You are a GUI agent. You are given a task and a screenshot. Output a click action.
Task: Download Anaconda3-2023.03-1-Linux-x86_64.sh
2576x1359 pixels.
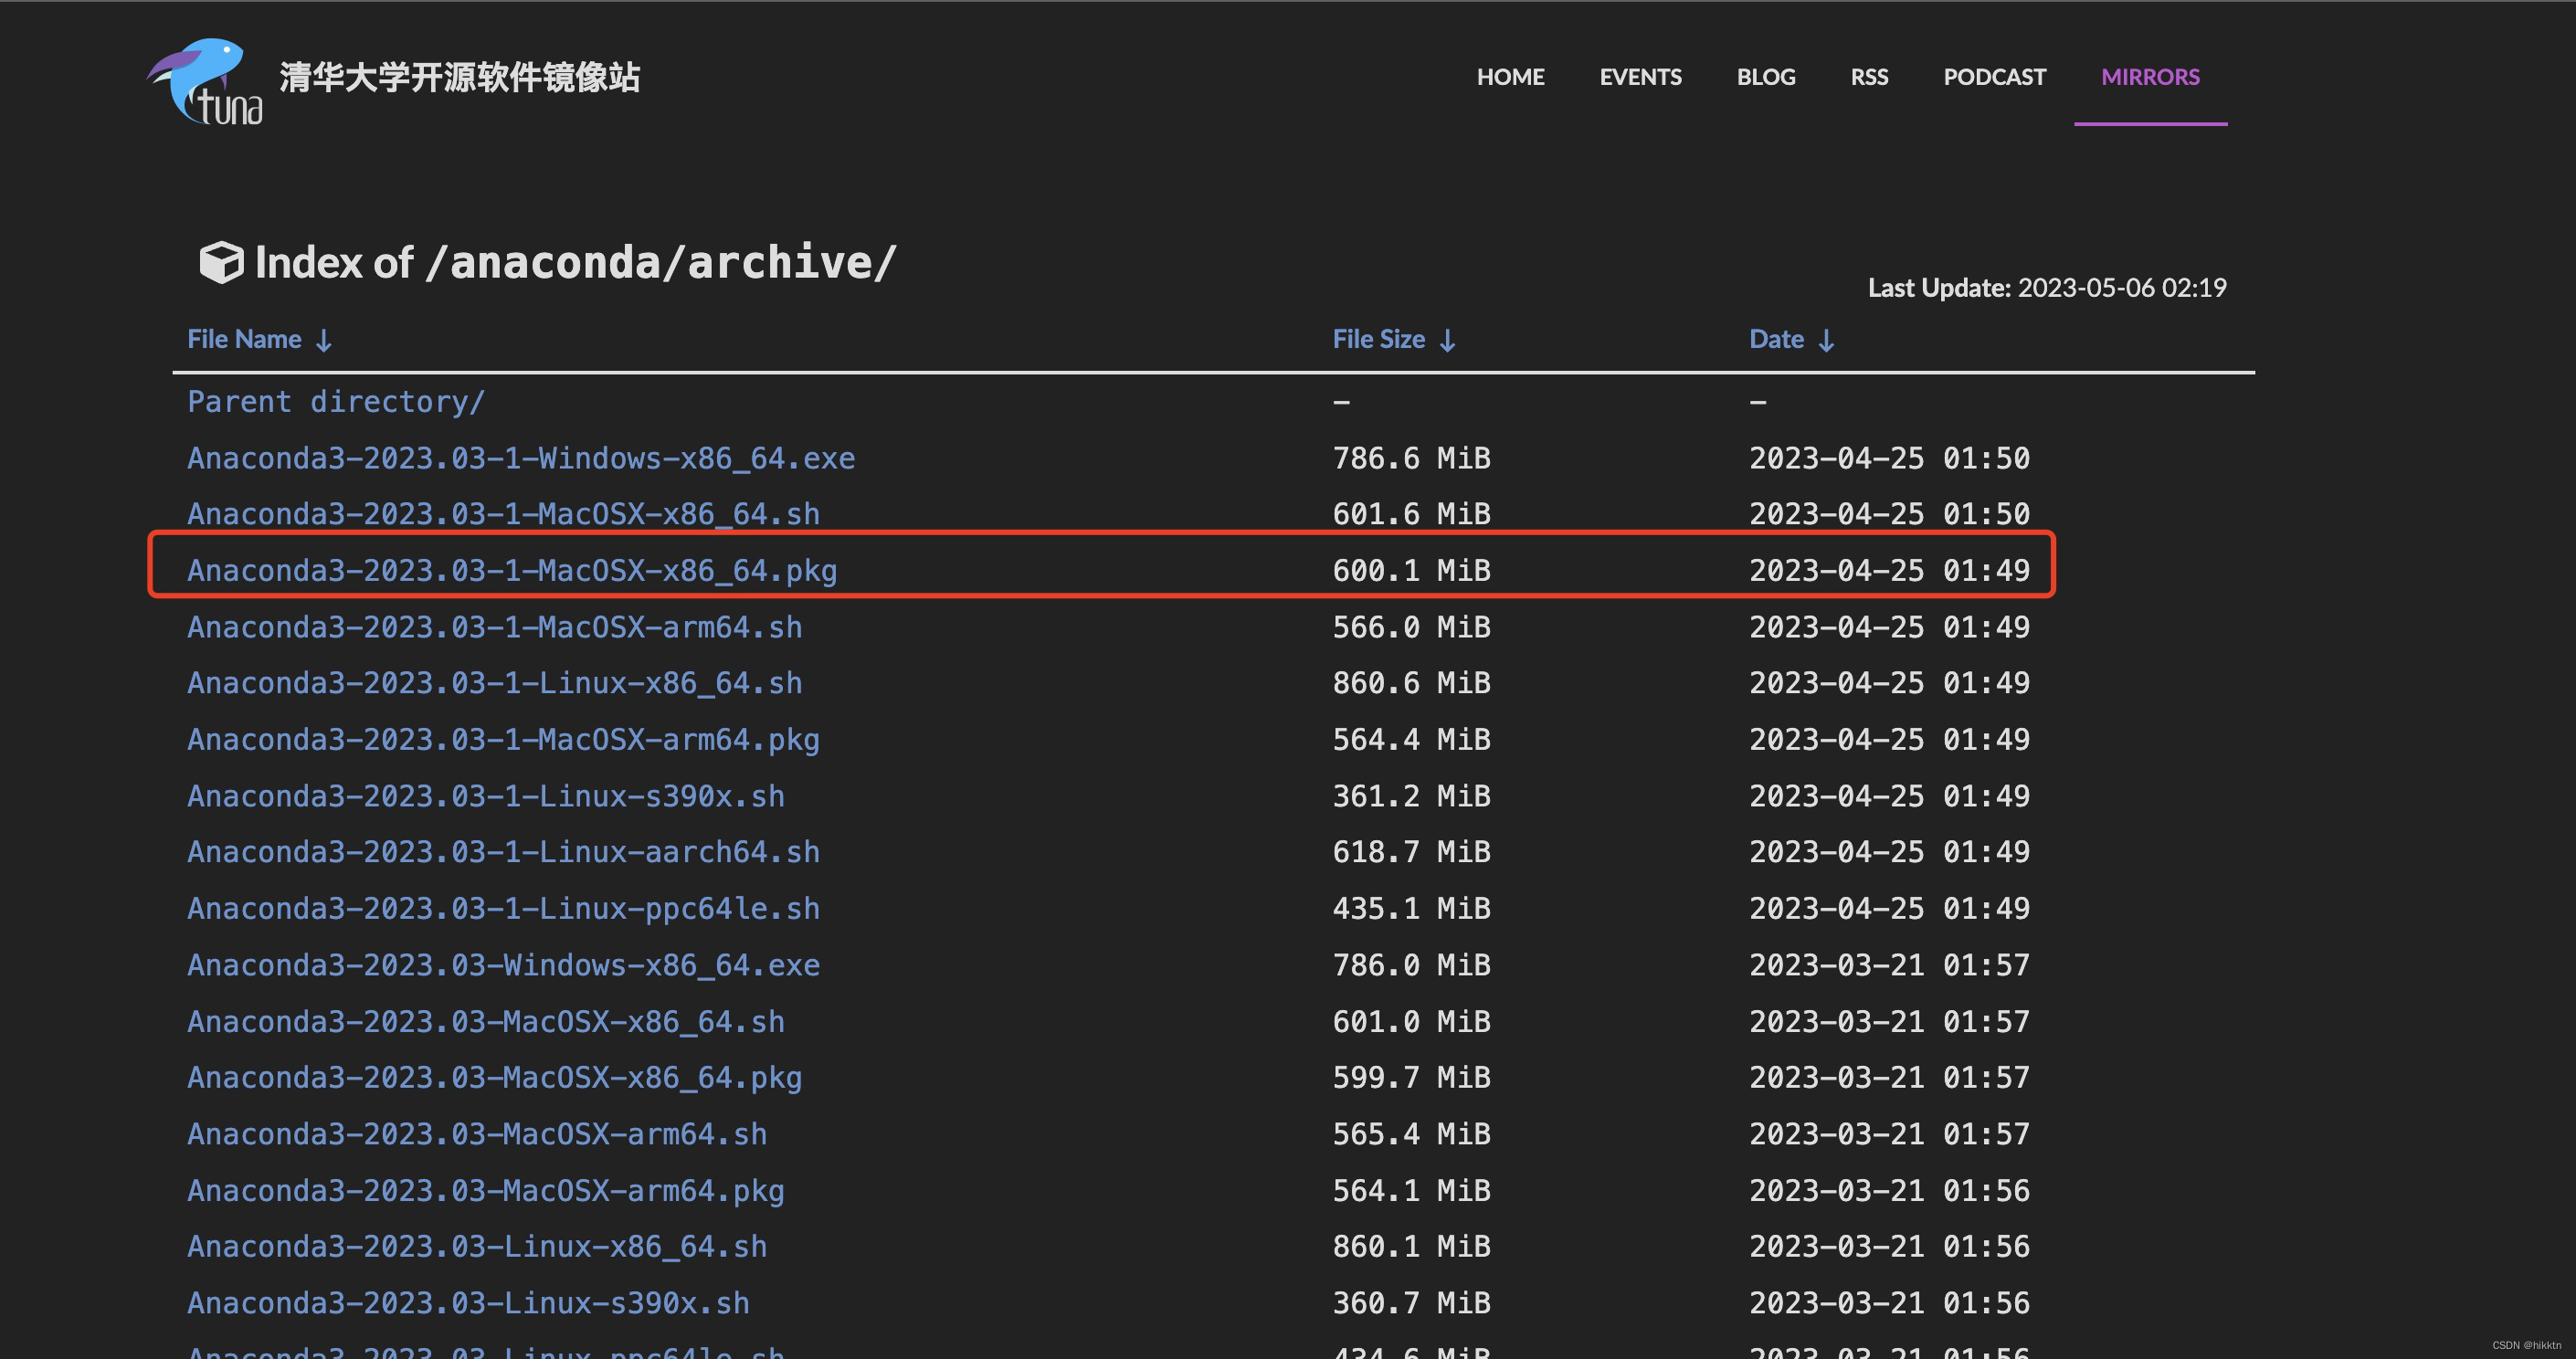[494, 683]
